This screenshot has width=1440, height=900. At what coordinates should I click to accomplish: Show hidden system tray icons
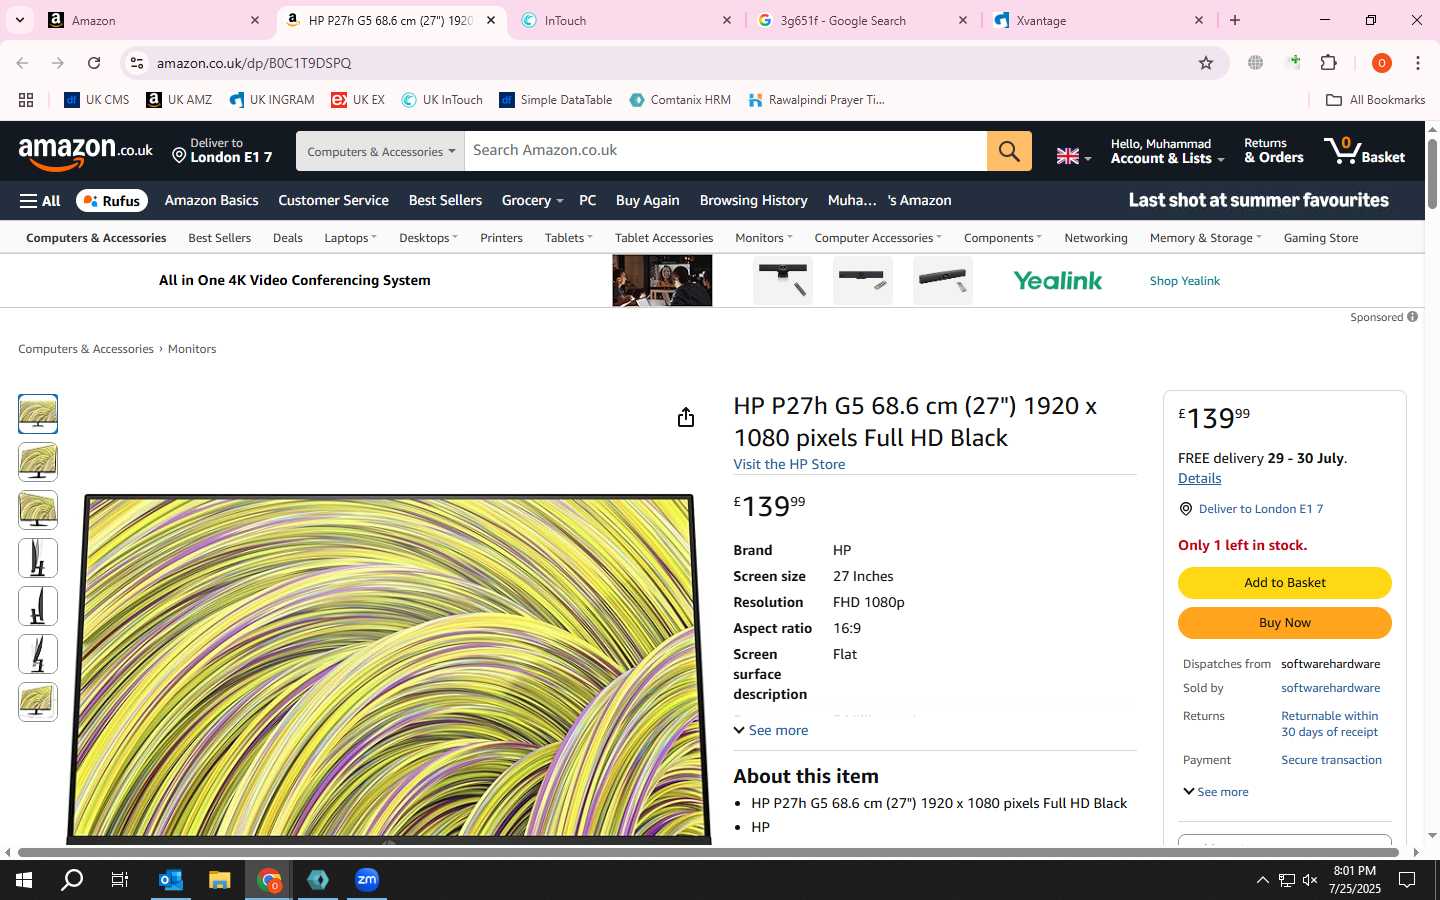tap(1262, 880)
